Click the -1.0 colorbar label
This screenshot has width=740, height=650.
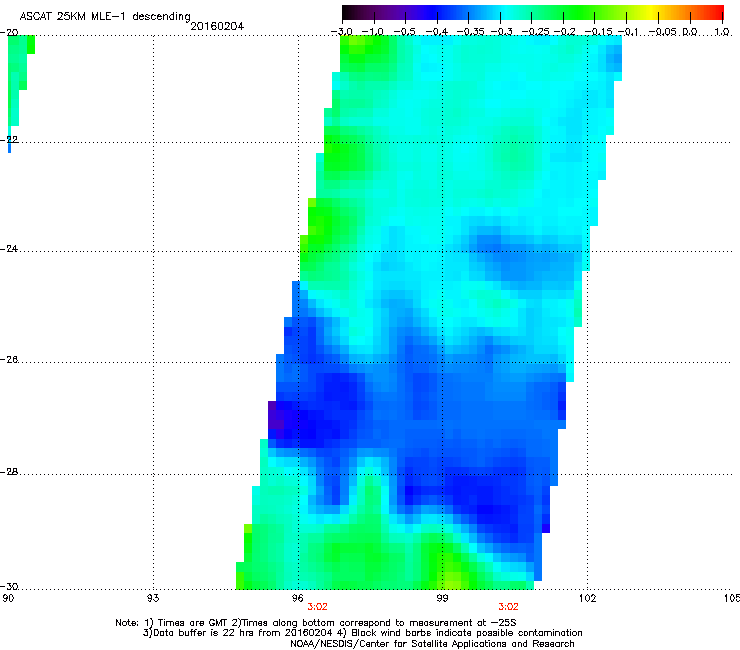[x=373, y=32]
